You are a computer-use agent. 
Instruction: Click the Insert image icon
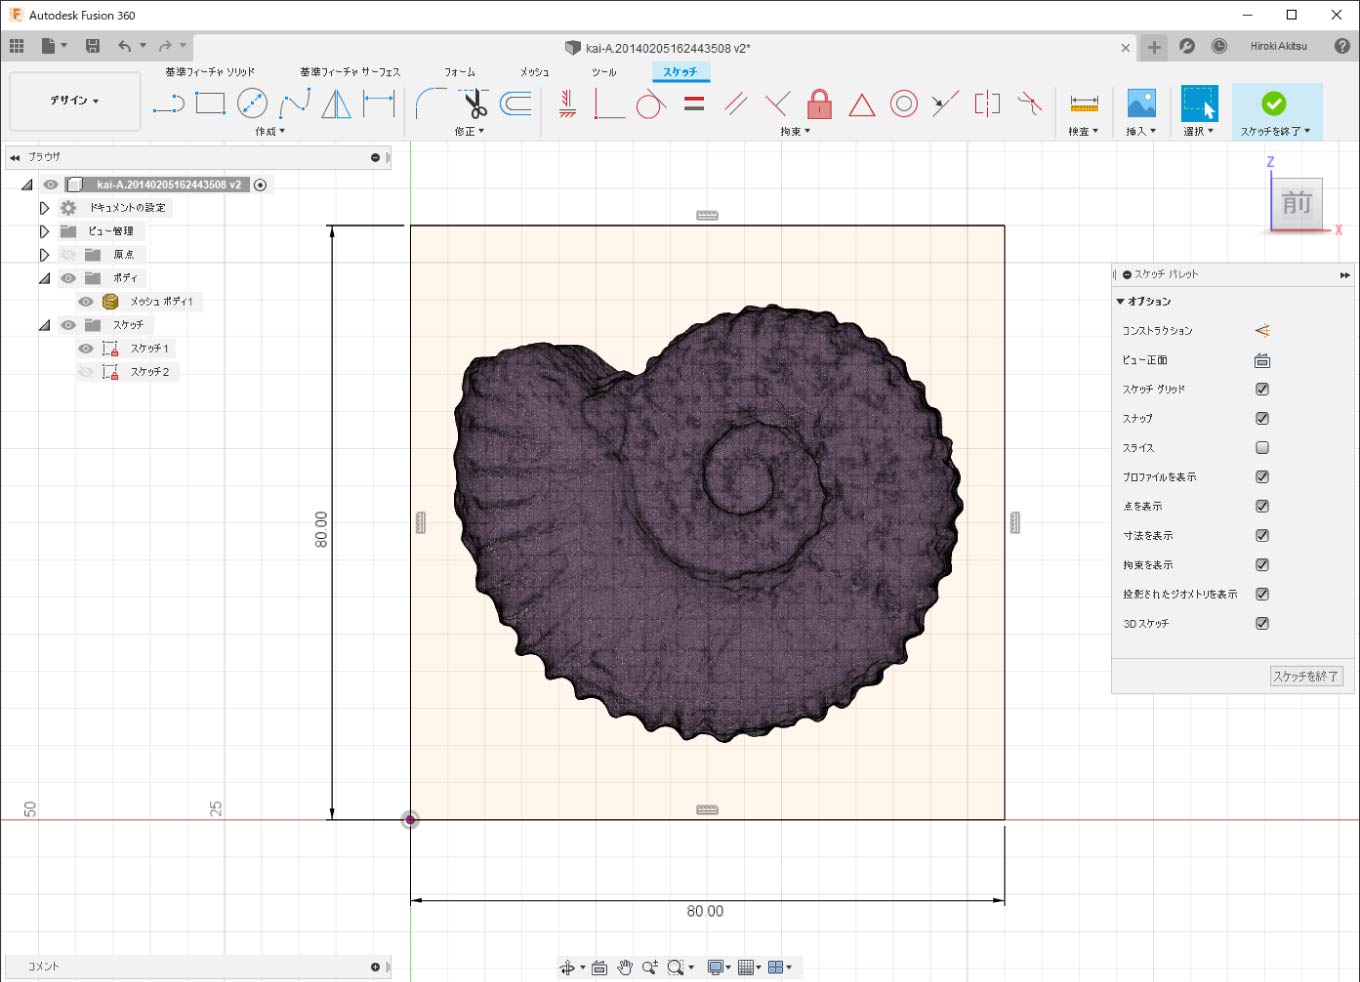[1141, 103]
